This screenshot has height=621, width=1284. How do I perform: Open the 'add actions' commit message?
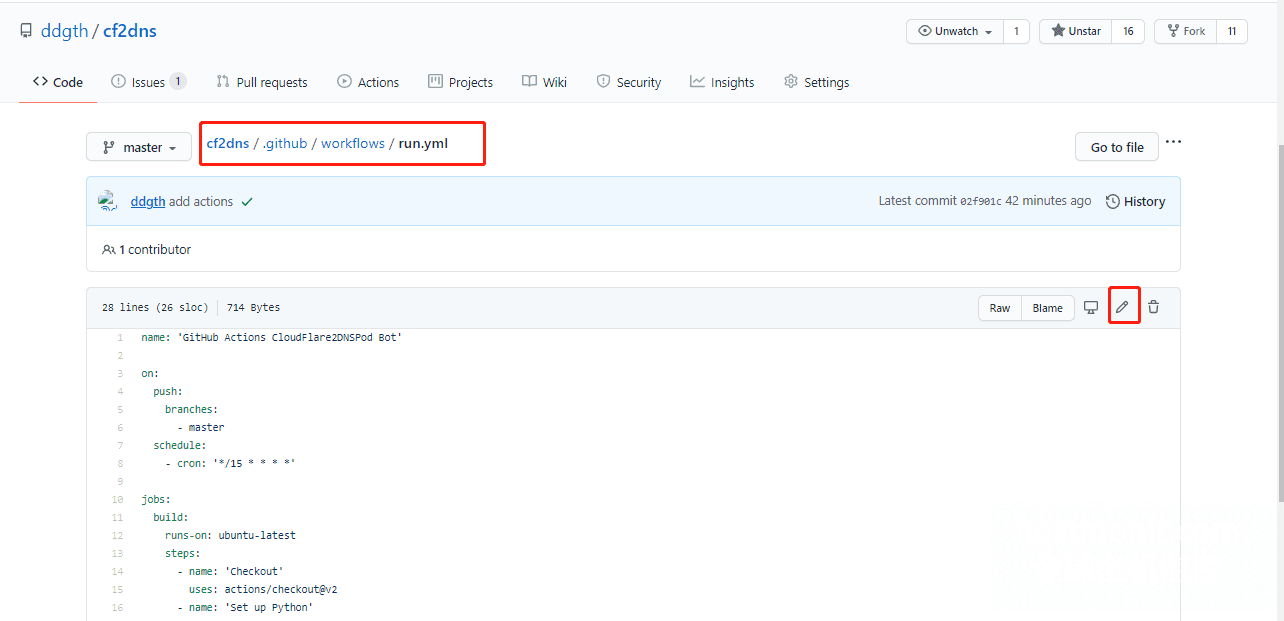click(x=201, y=201)
